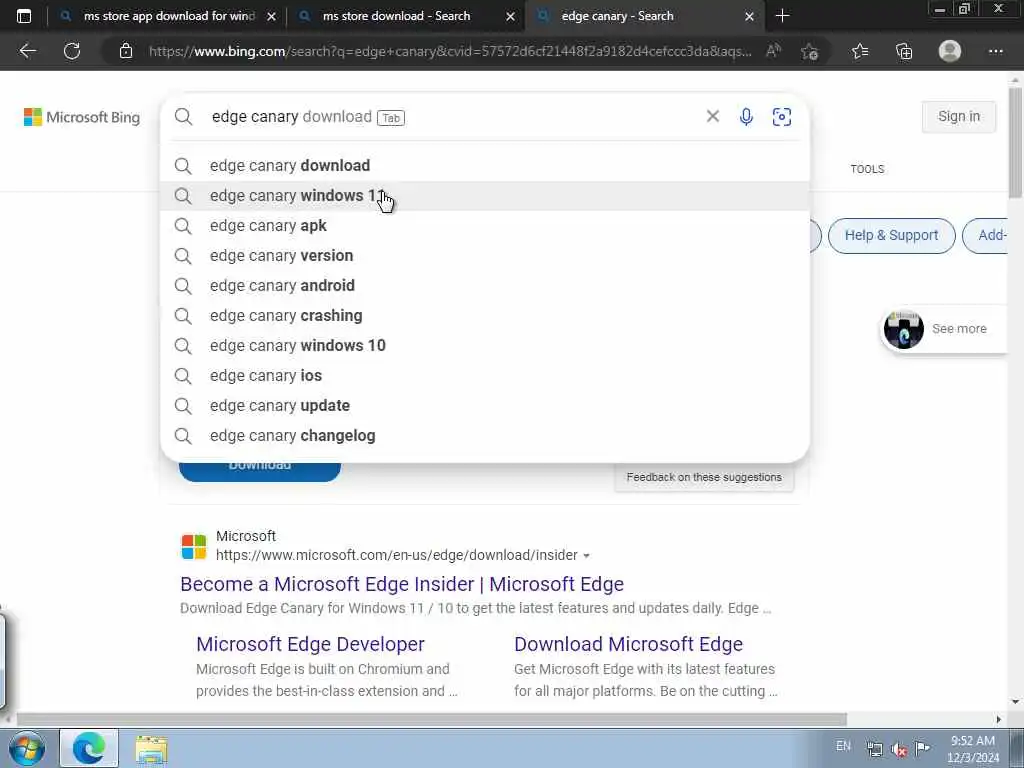The width and height of the screenshot is (1024, 768).
Task: Open File Explorer from the taskbar
Action: (152, 748)
